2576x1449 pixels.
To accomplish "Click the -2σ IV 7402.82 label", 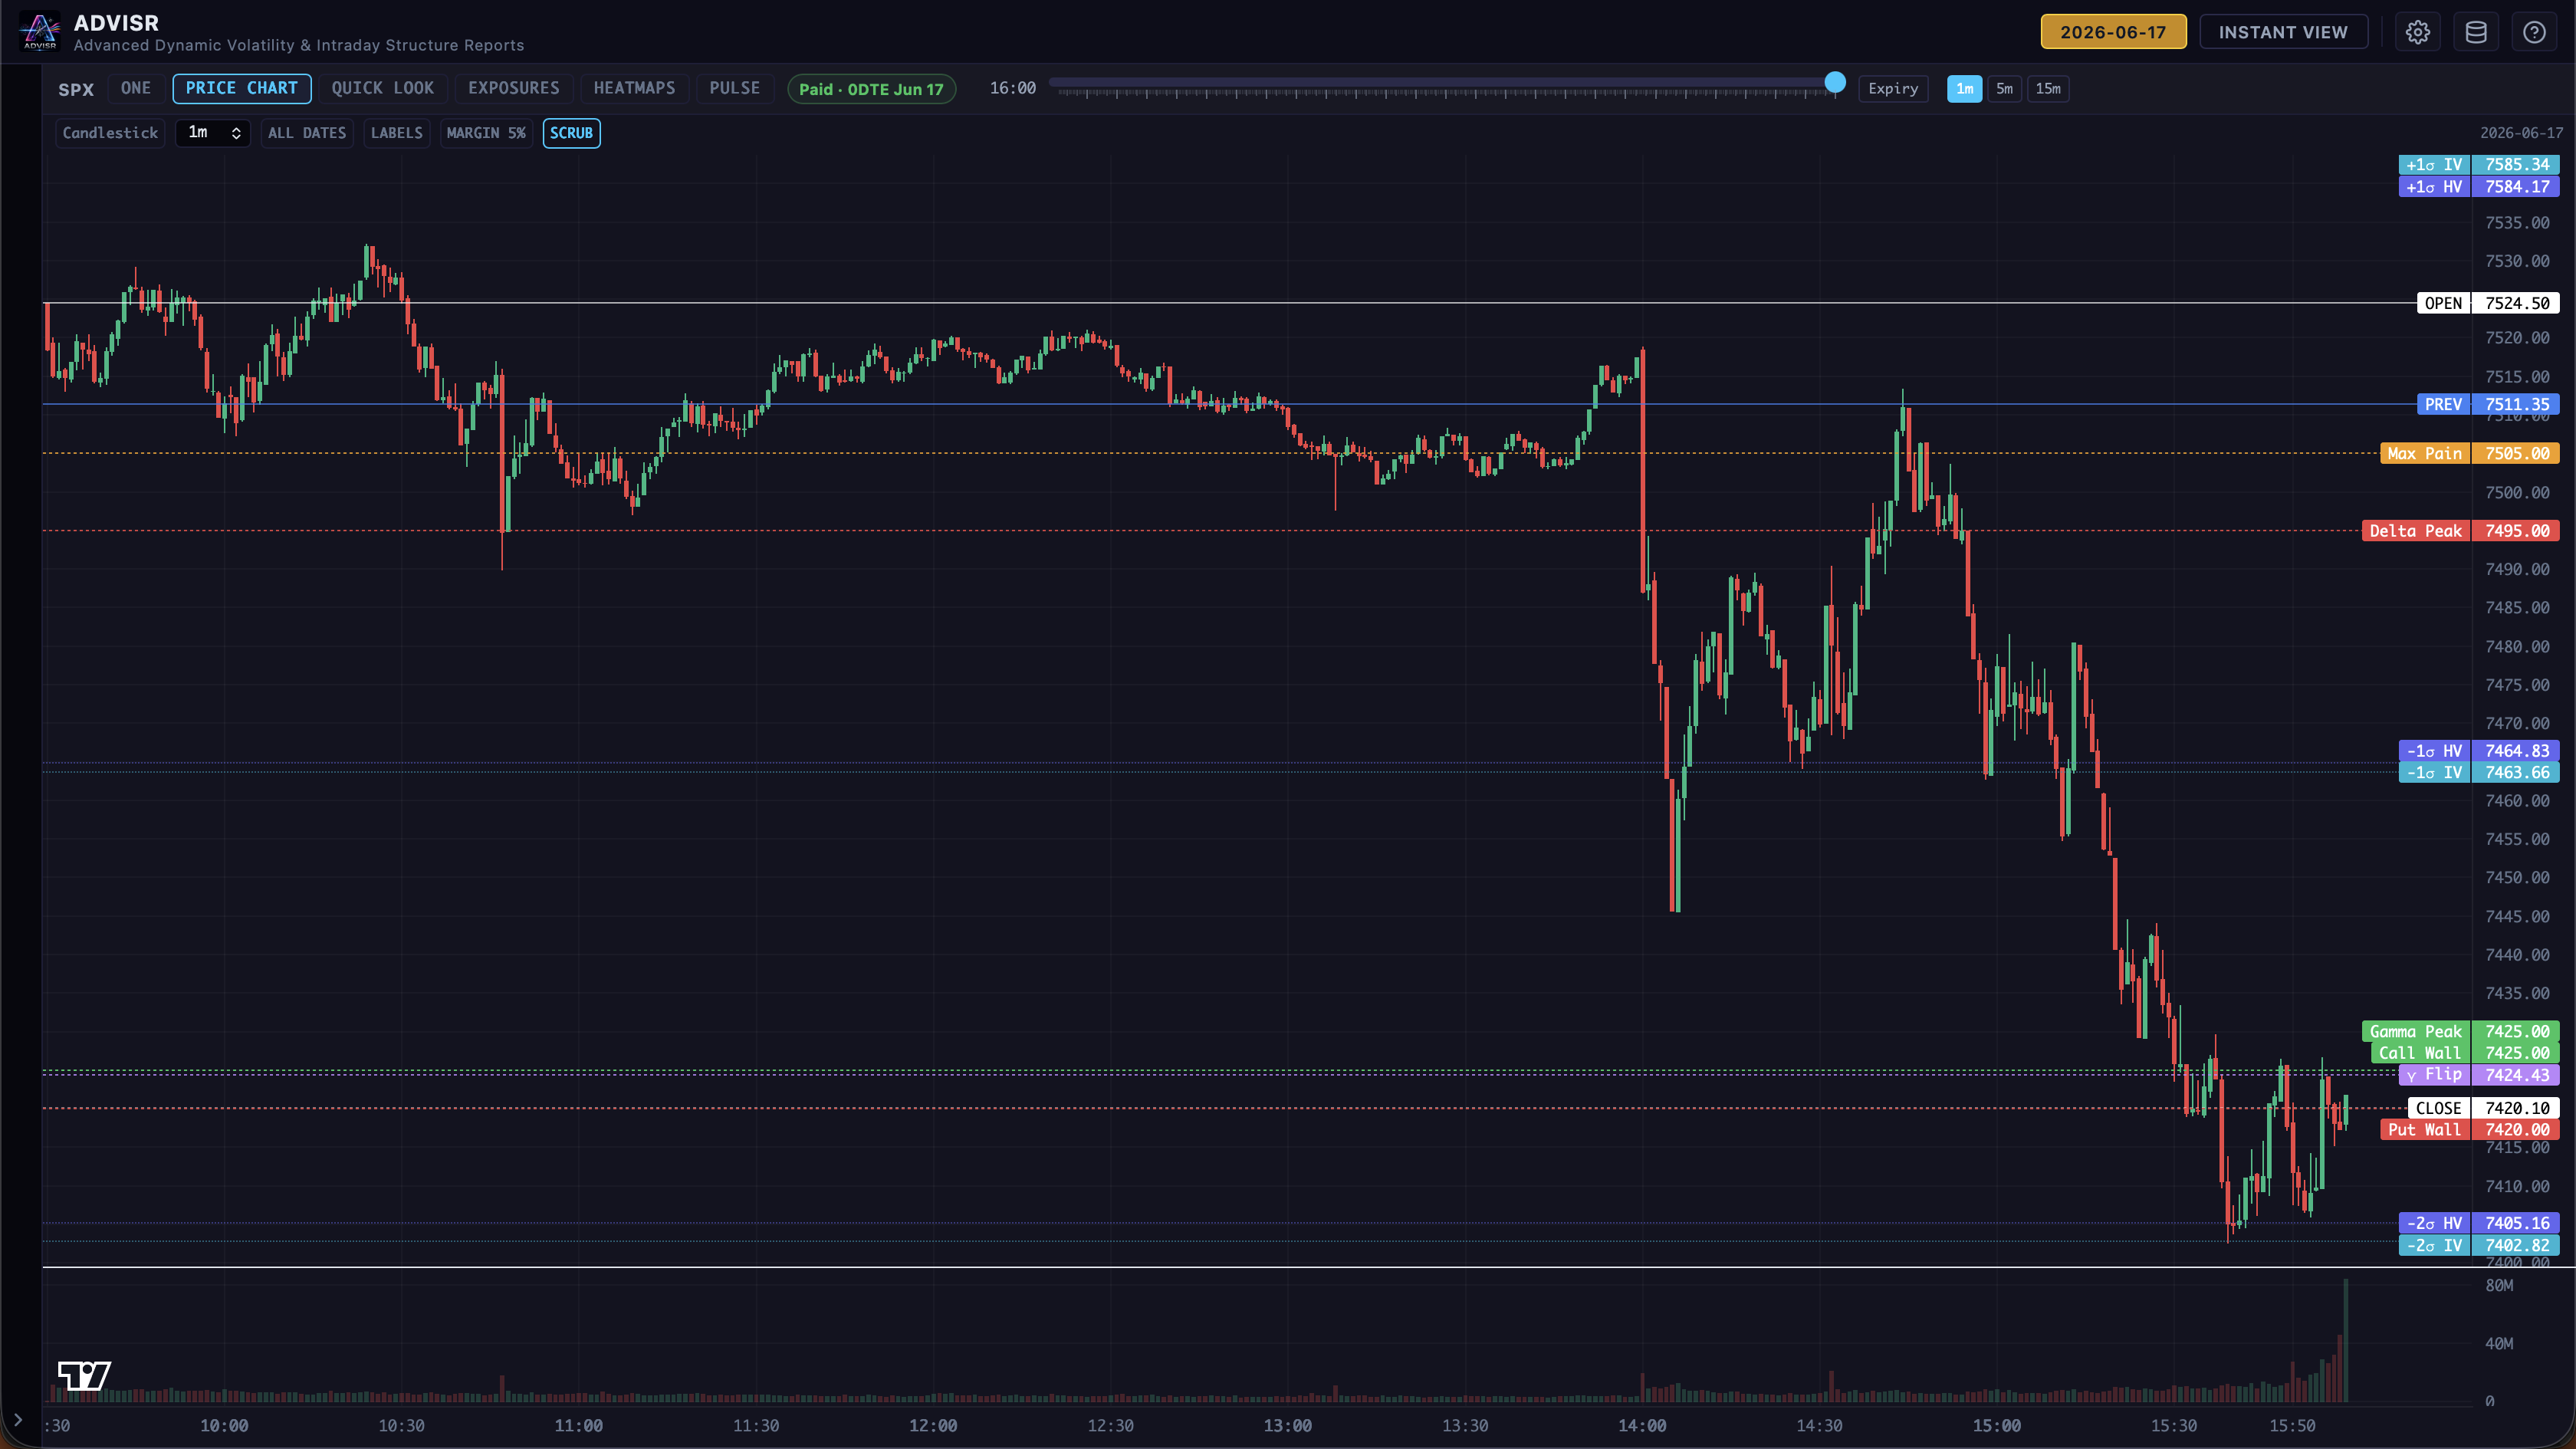I will [x=2479, y=1246].
